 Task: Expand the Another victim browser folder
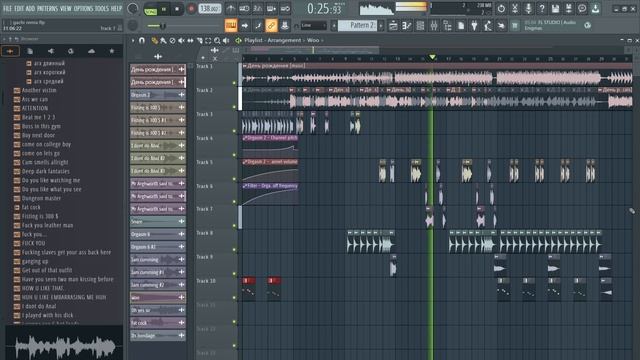coord(39,90)
